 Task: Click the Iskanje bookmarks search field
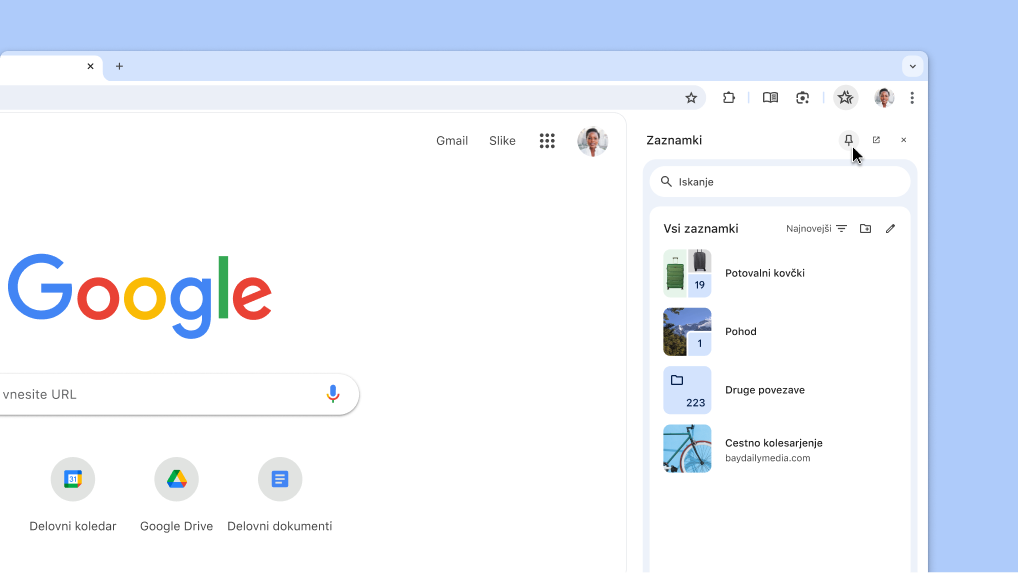pyautogui.click(x=780, y=182)
